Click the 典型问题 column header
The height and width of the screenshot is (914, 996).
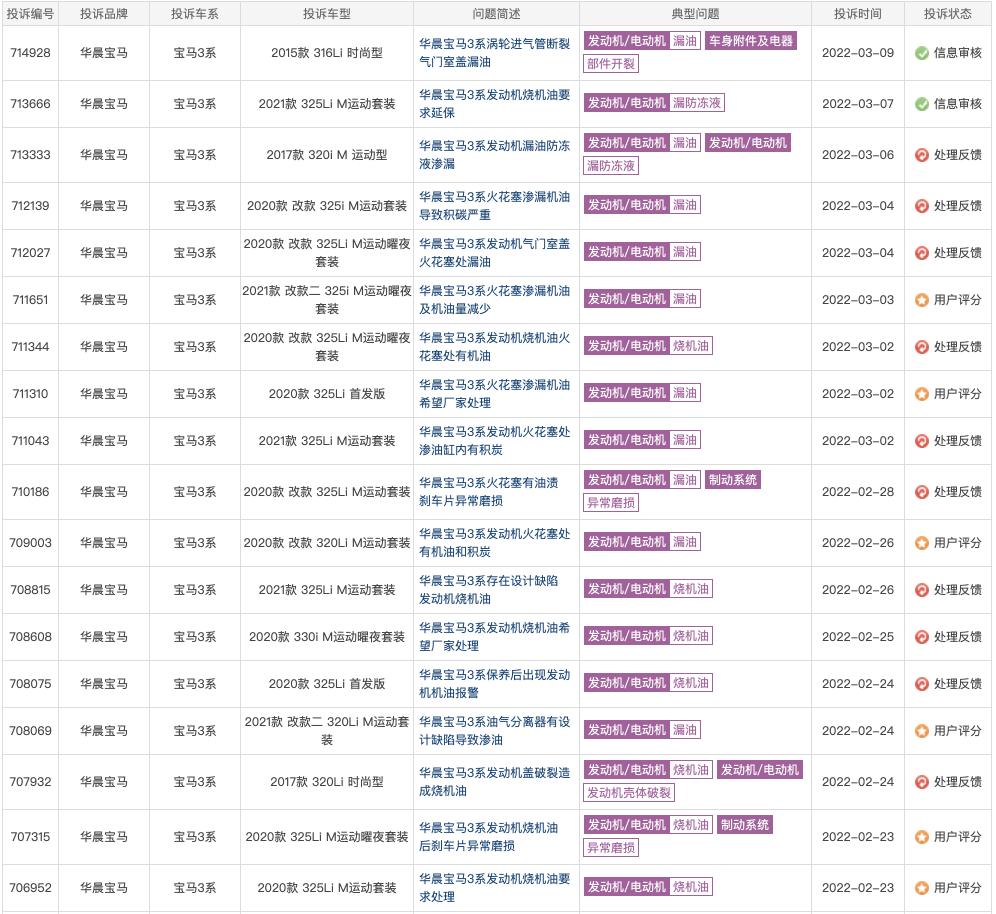tap(695, 14)
